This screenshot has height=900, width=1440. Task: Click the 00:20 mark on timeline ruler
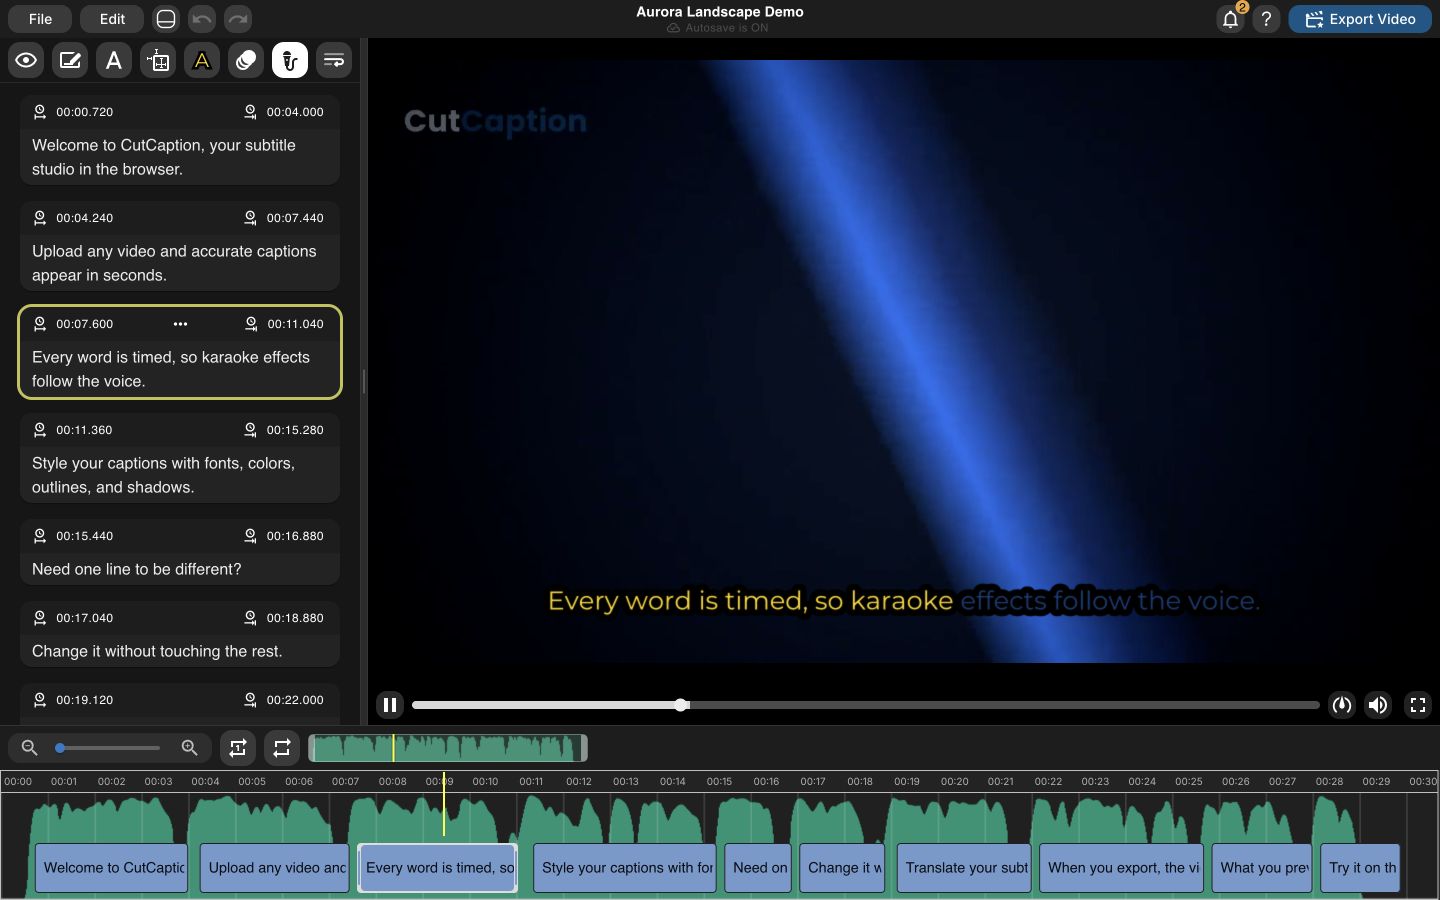[x=954, y=781]
